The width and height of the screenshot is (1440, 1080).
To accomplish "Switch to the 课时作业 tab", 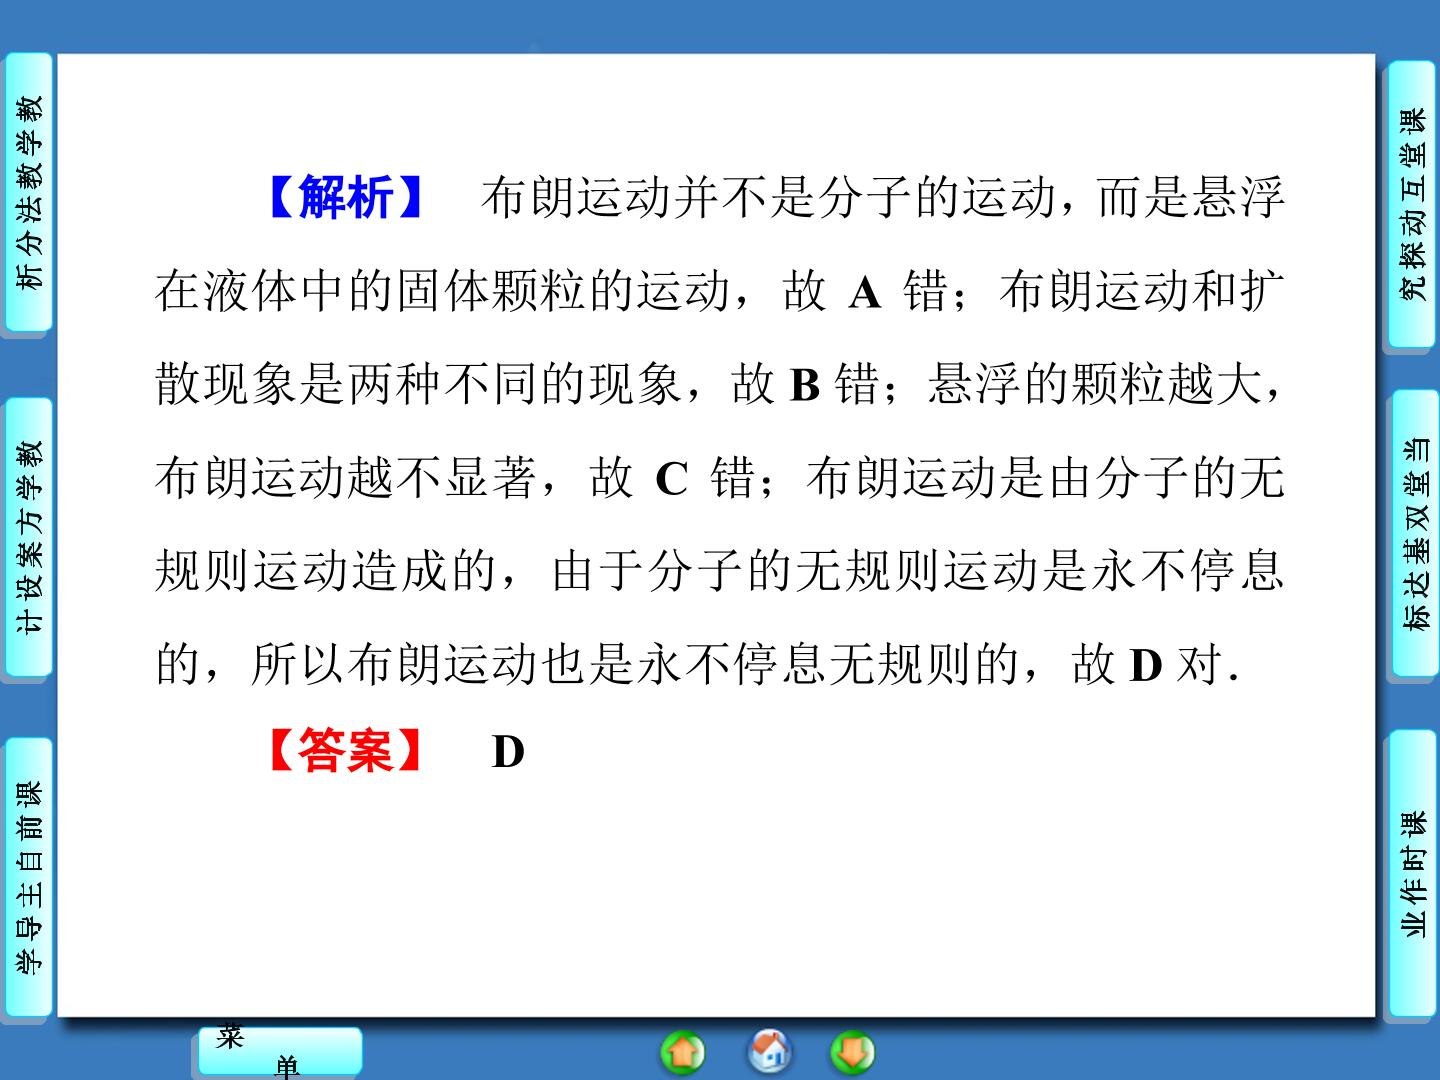I will click(1412, 874).
